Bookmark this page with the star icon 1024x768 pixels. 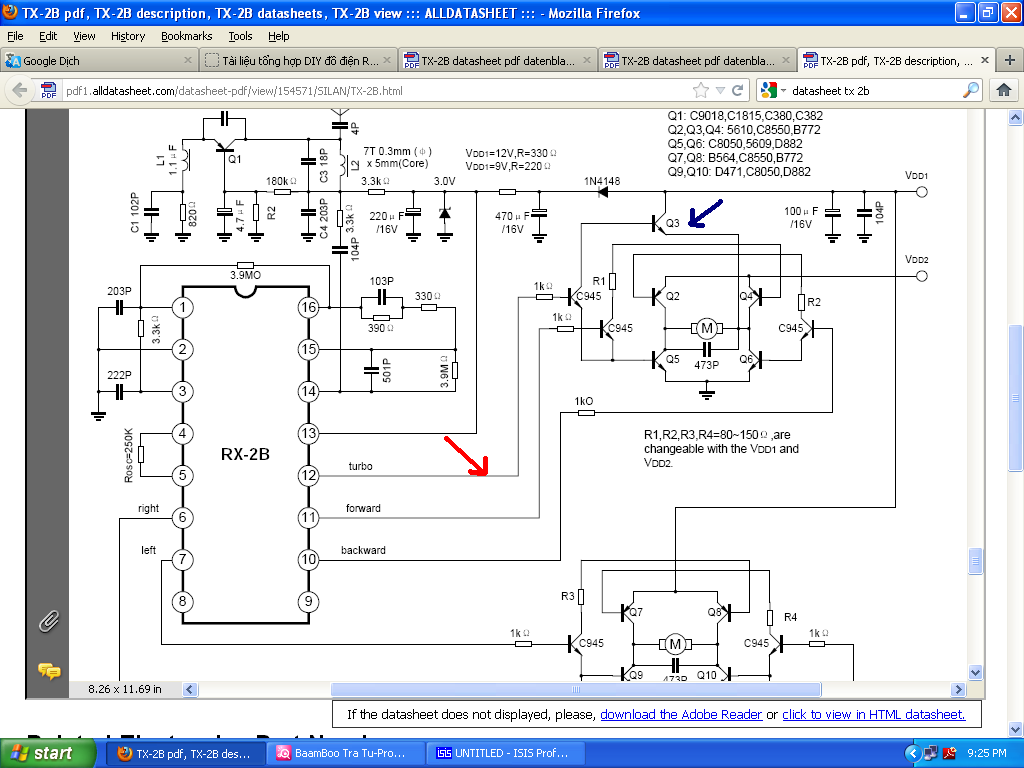tap(701, 90)
